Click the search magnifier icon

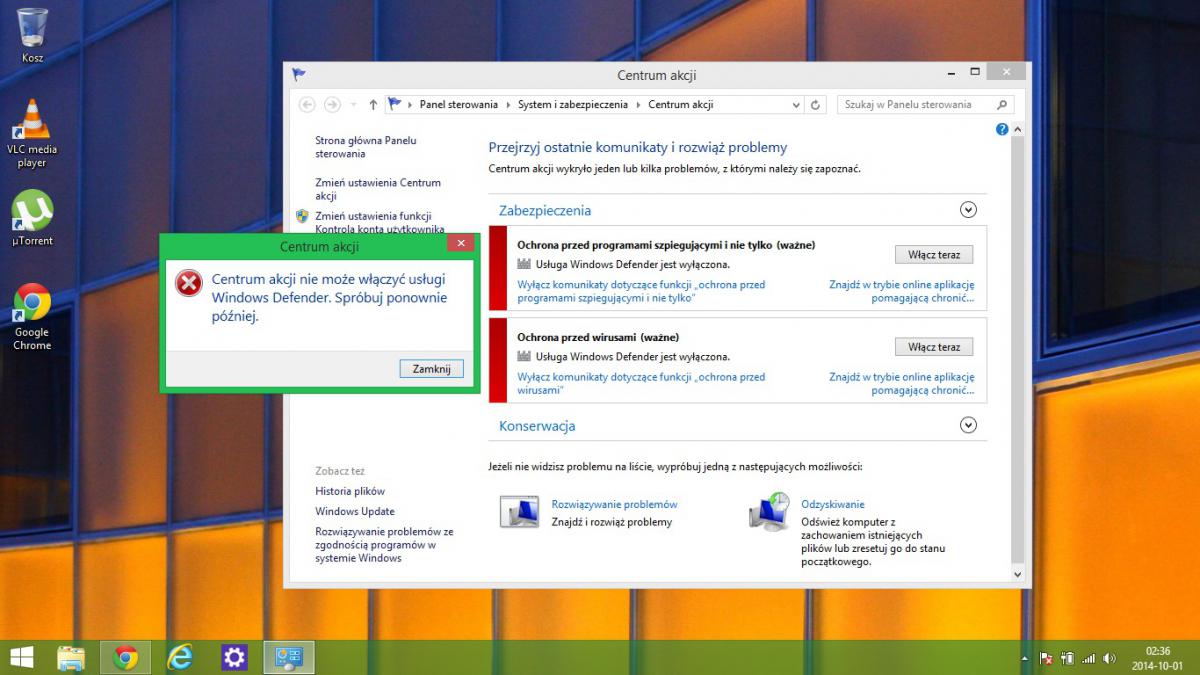tap(1002, 104)
